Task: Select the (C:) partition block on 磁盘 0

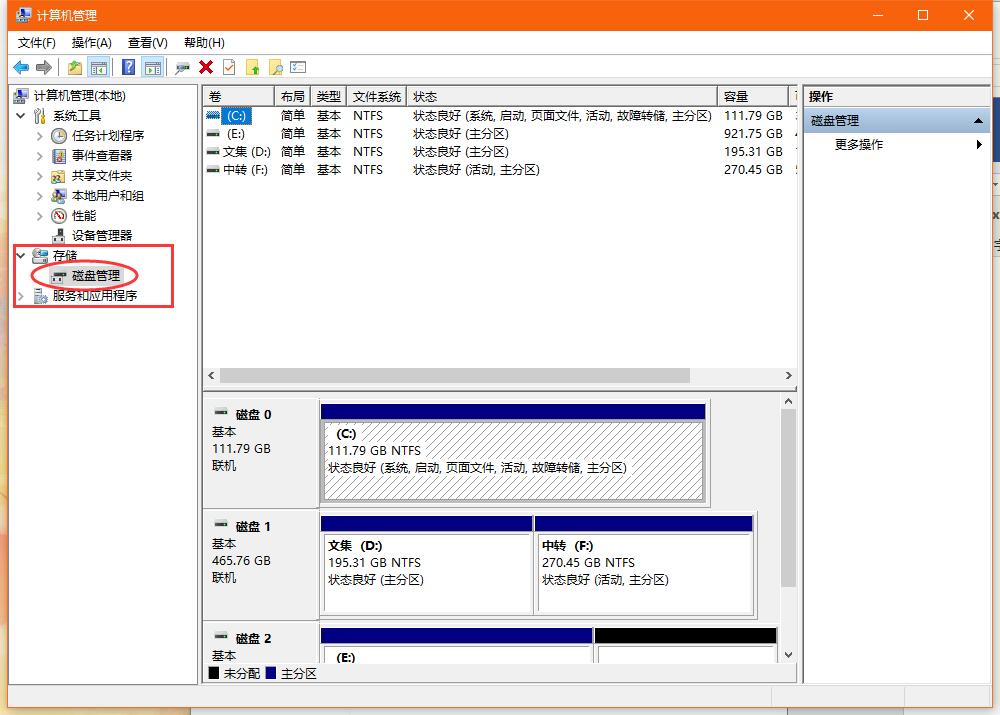Action: tap(513, 453)
